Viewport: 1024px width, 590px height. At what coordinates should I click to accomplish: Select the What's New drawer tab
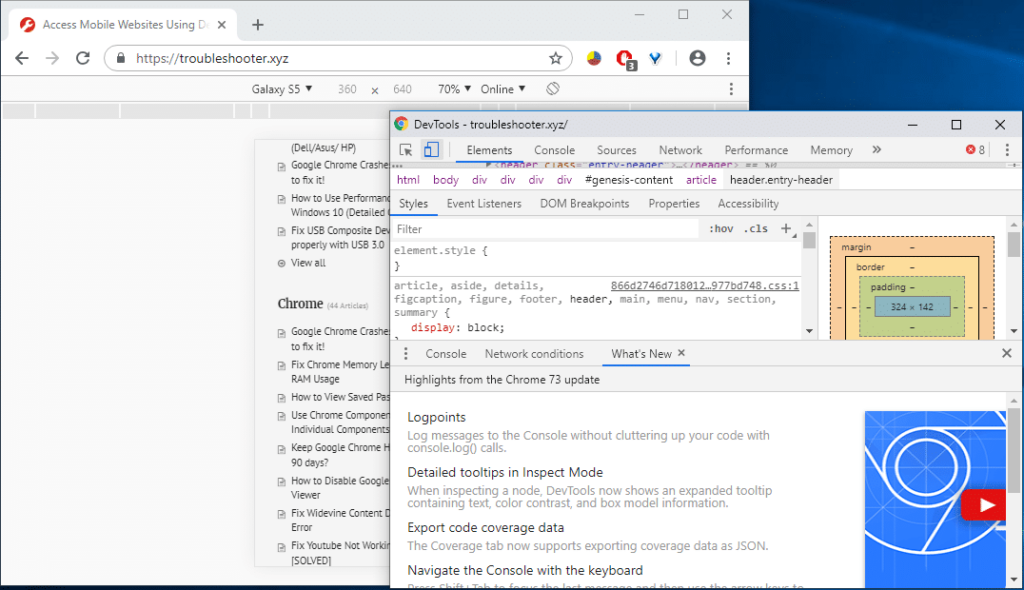click(641, 353)
